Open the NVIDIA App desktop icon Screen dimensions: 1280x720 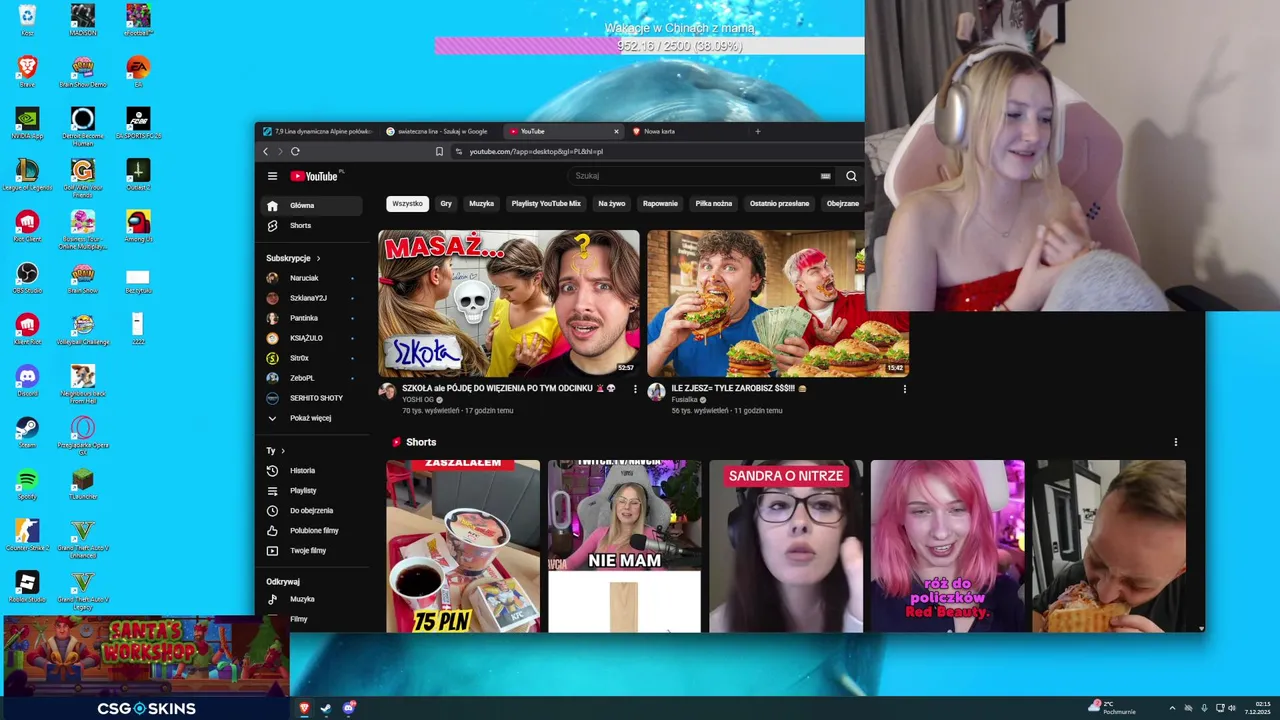27,122
